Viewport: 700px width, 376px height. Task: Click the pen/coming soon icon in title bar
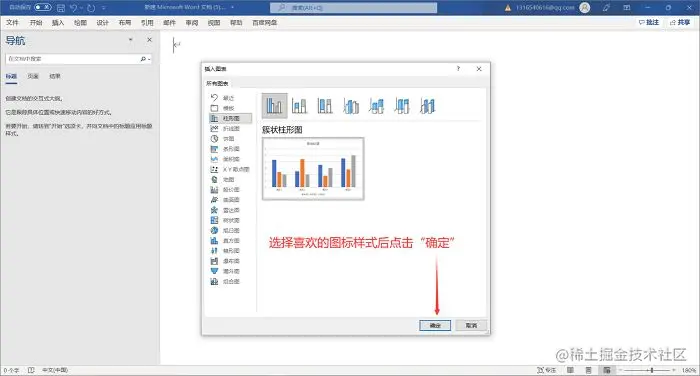coord(606,8)
